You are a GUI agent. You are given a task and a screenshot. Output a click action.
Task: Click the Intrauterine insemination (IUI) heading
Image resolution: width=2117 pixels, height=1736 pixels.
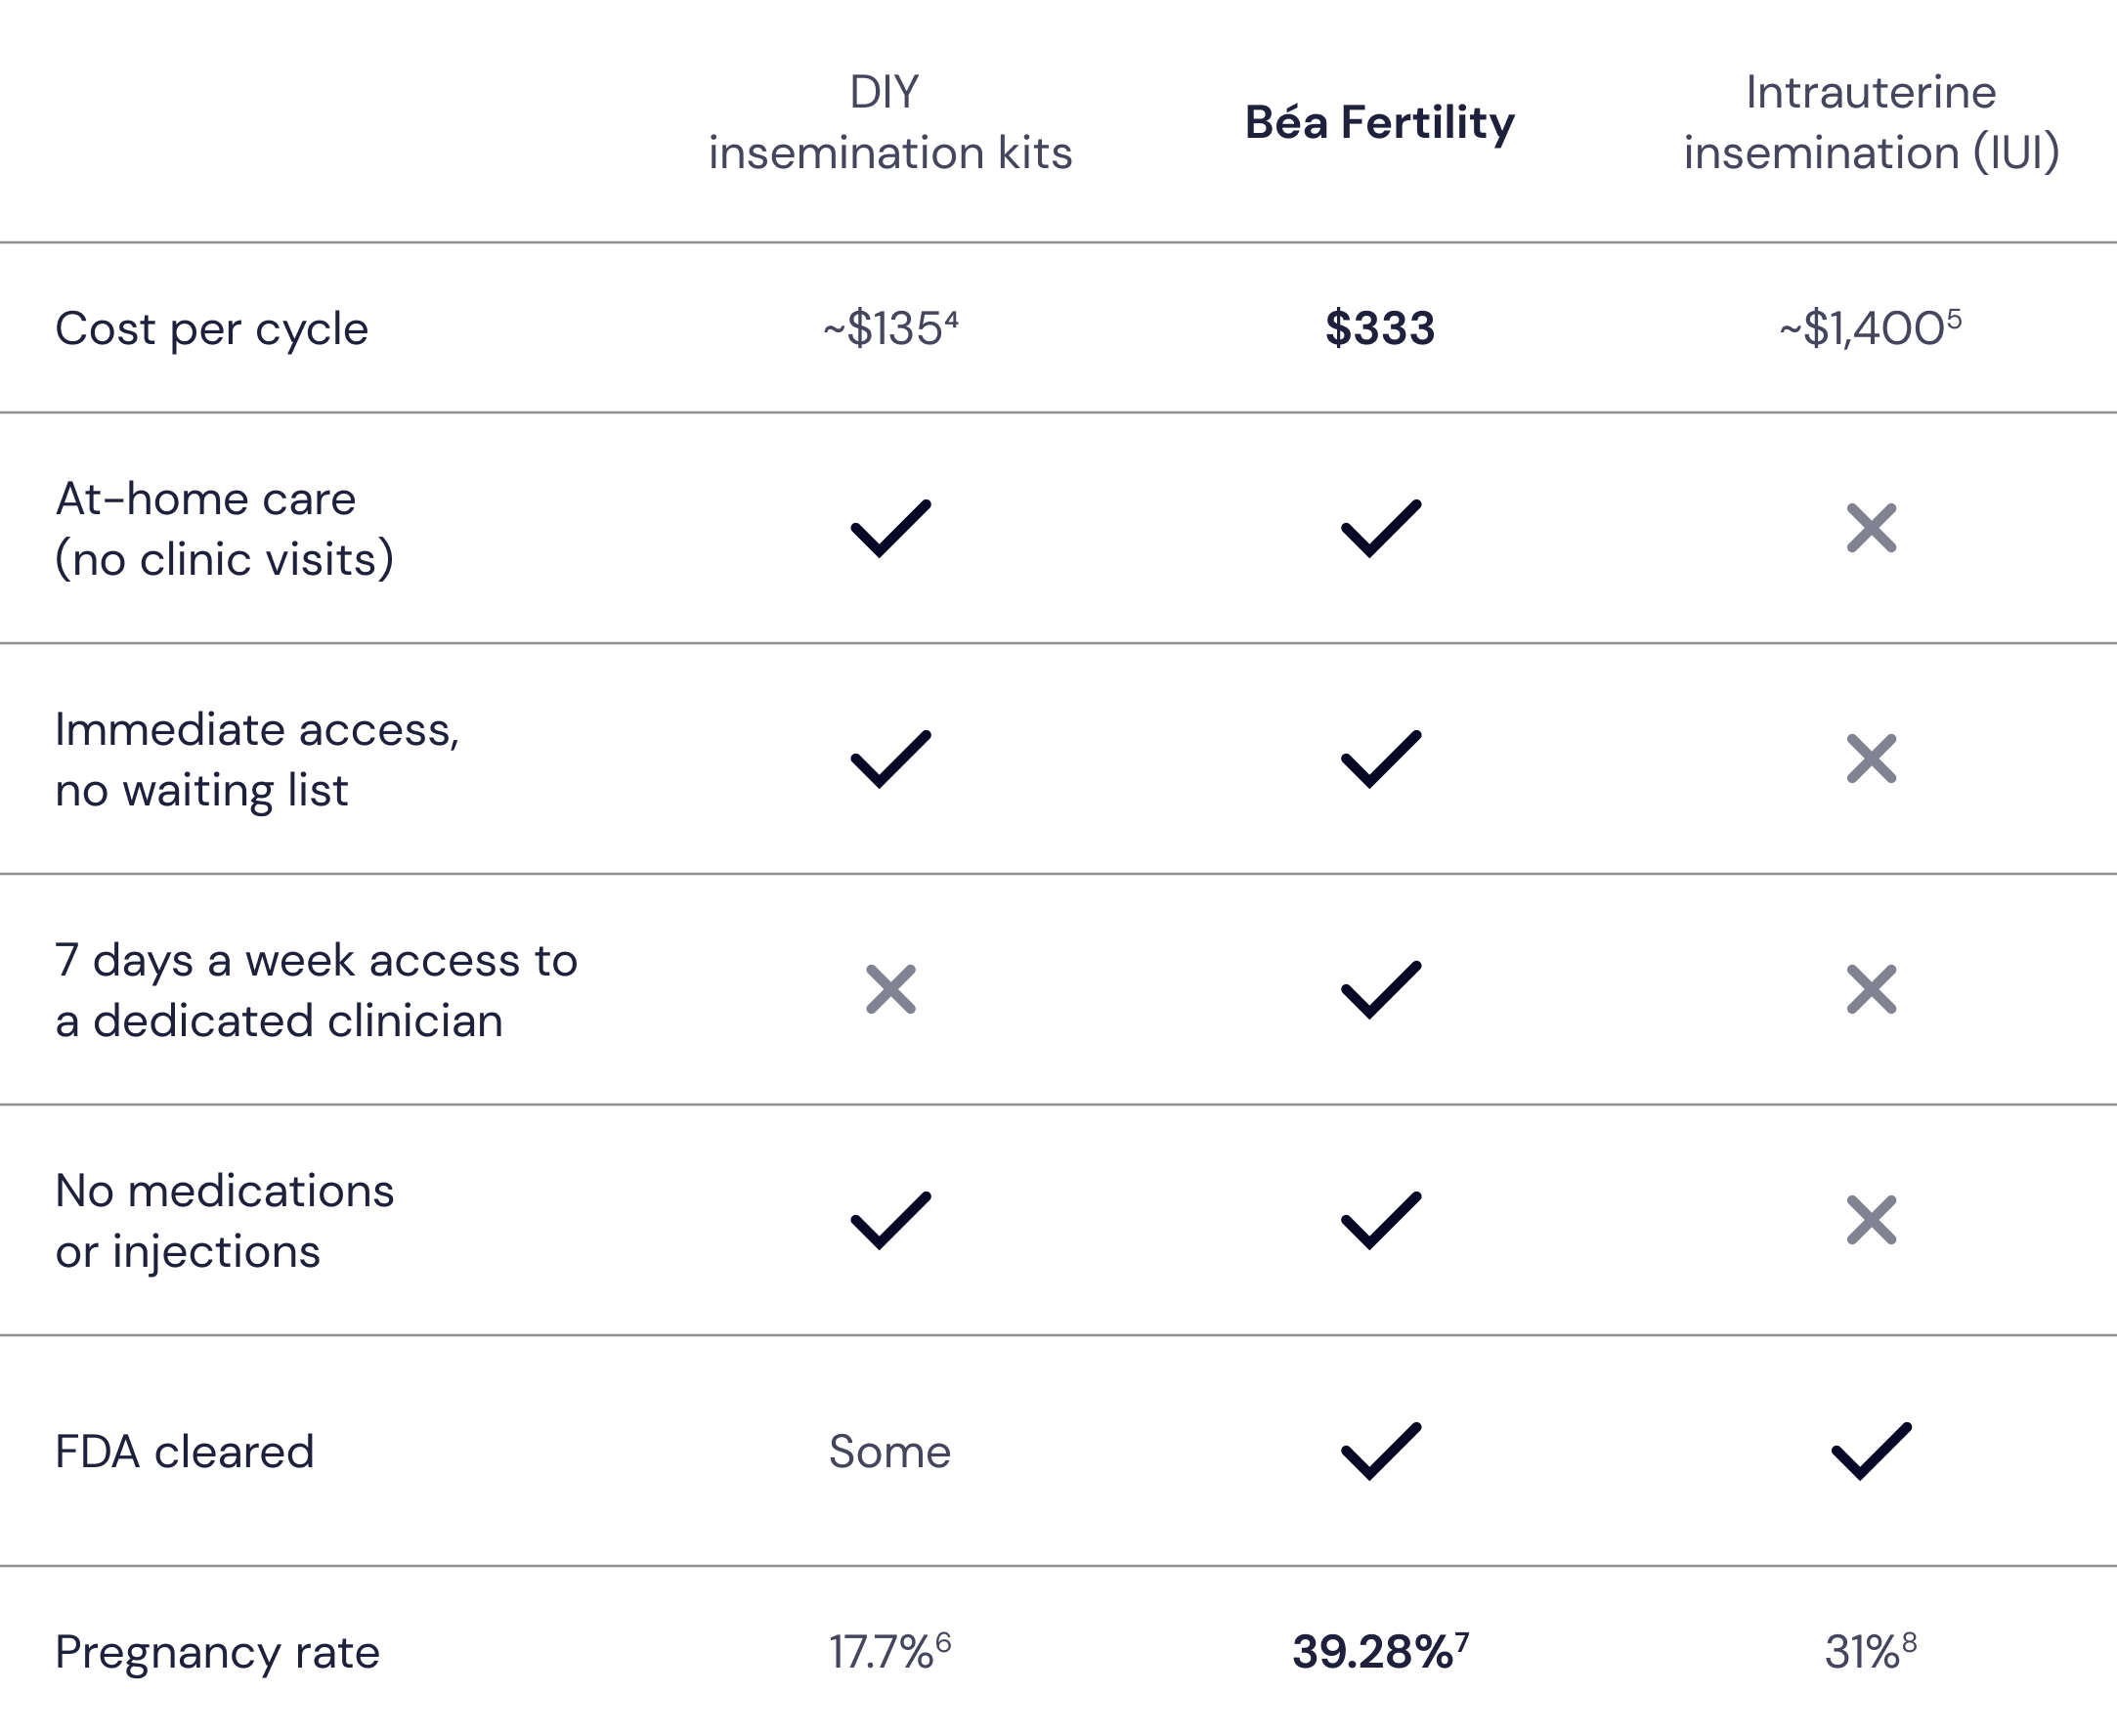click(1871, 122)
